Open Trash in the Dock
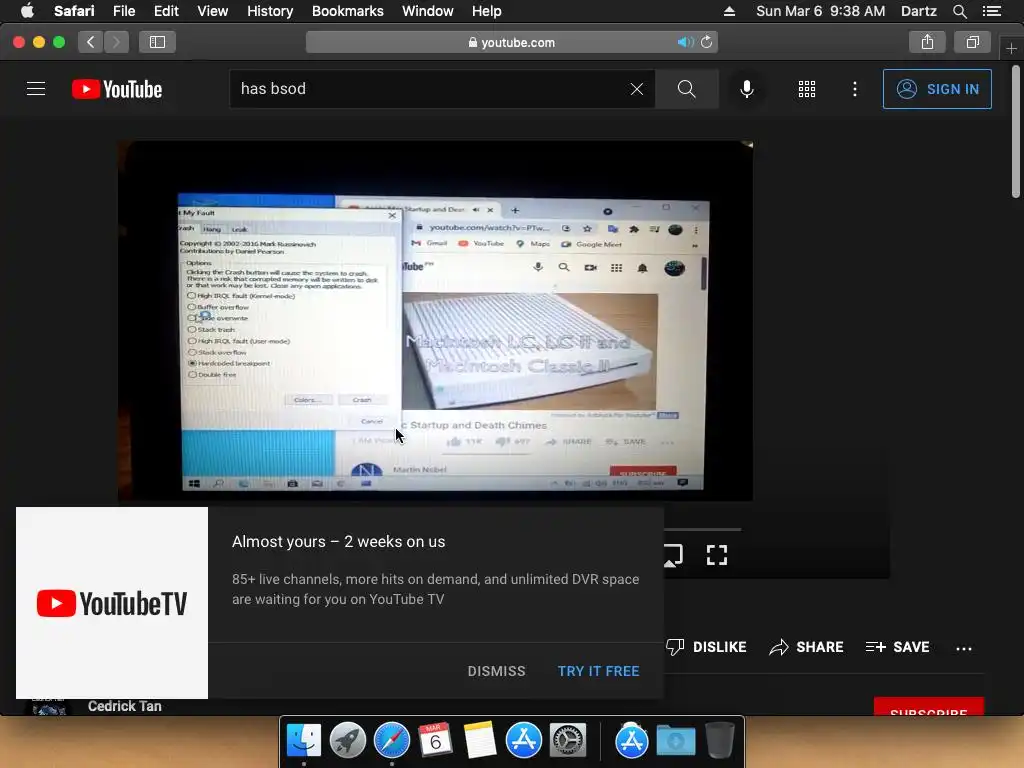 pyautogui.click(x=719, y=741)
